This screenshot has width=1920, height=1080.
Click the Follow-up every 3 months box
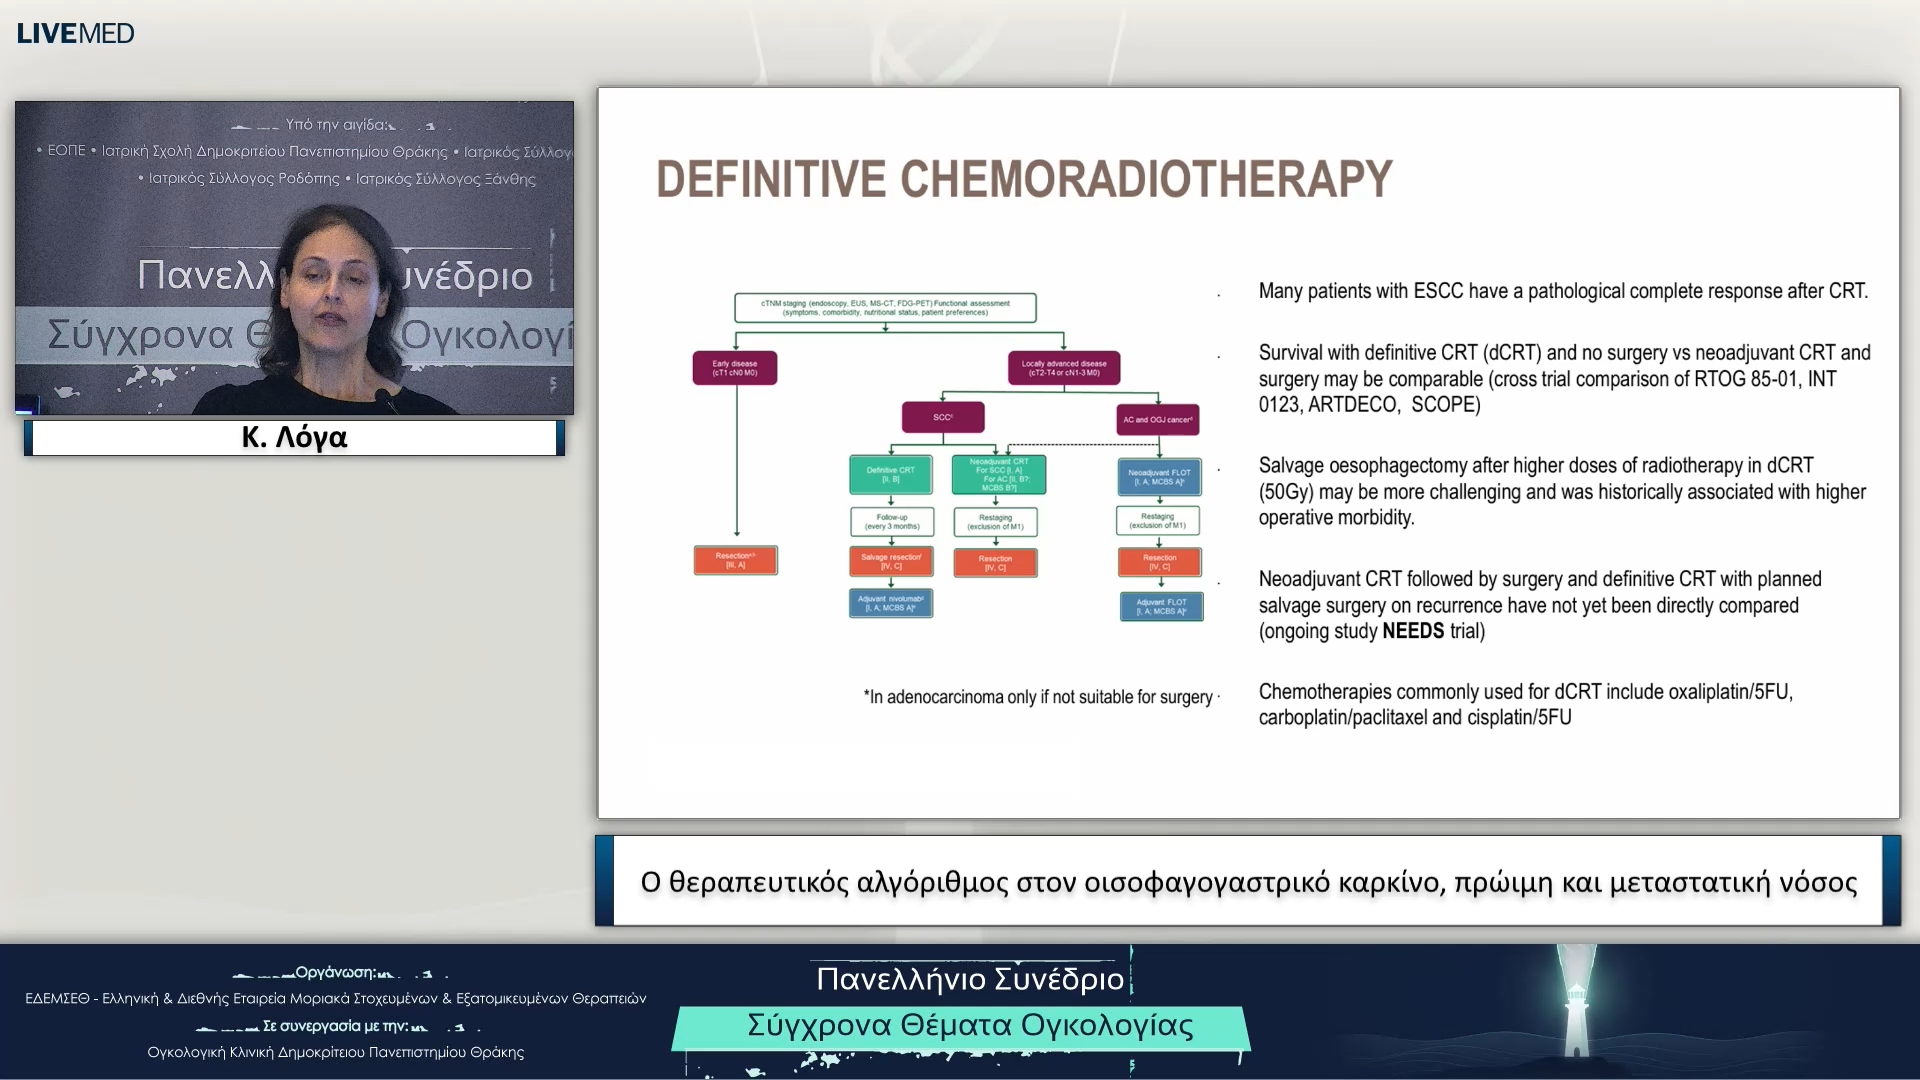(x=892, y=521)
